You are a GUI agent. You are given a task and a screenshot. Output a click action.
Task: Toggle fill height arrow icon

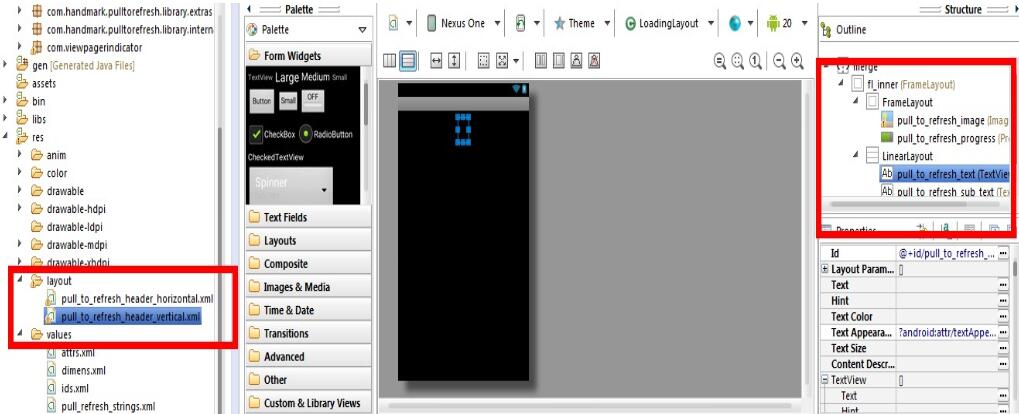(454, 60)
